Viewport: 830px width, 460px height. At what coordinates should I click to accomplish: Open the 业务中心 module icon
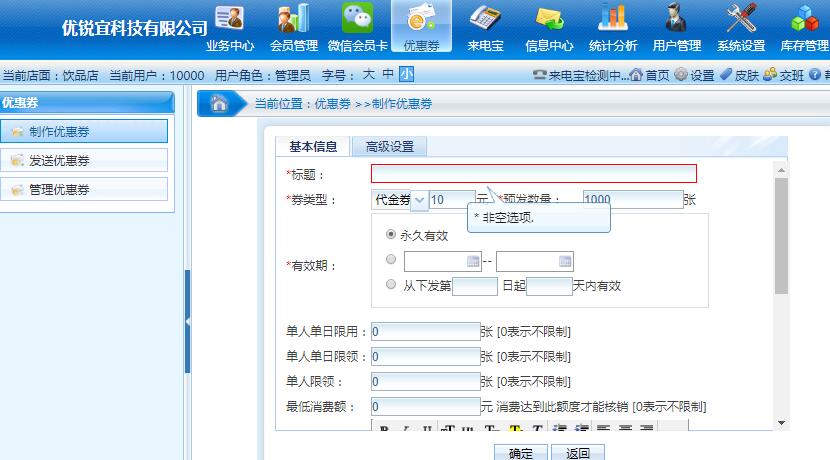click(230, 28)
